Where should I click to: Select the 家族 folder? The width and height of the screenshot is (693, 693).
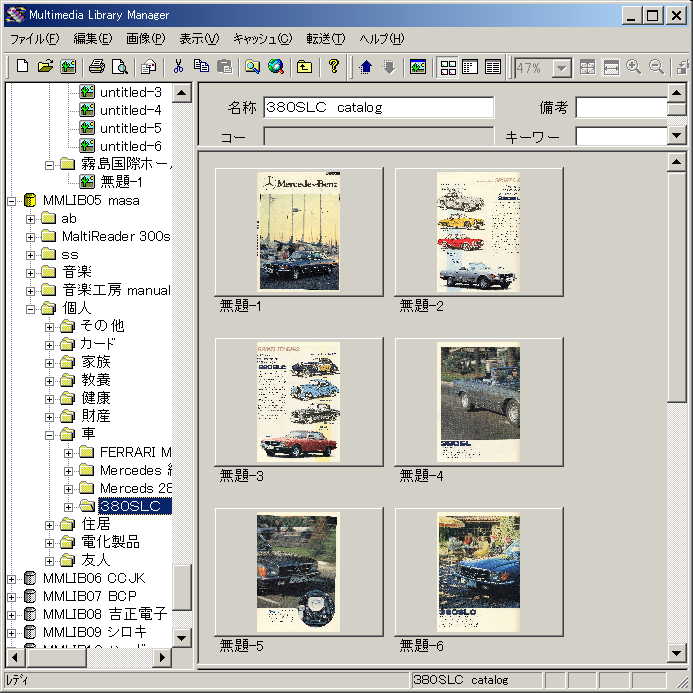95,362
